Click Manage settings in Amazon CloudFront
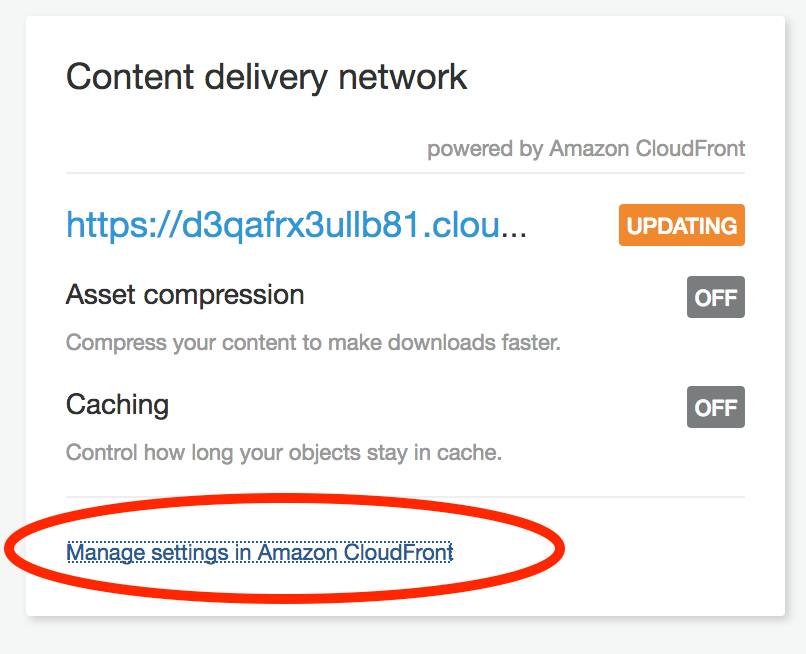Image resolution: width=806 pixels, height=654 pixels. tap(259, 552)
